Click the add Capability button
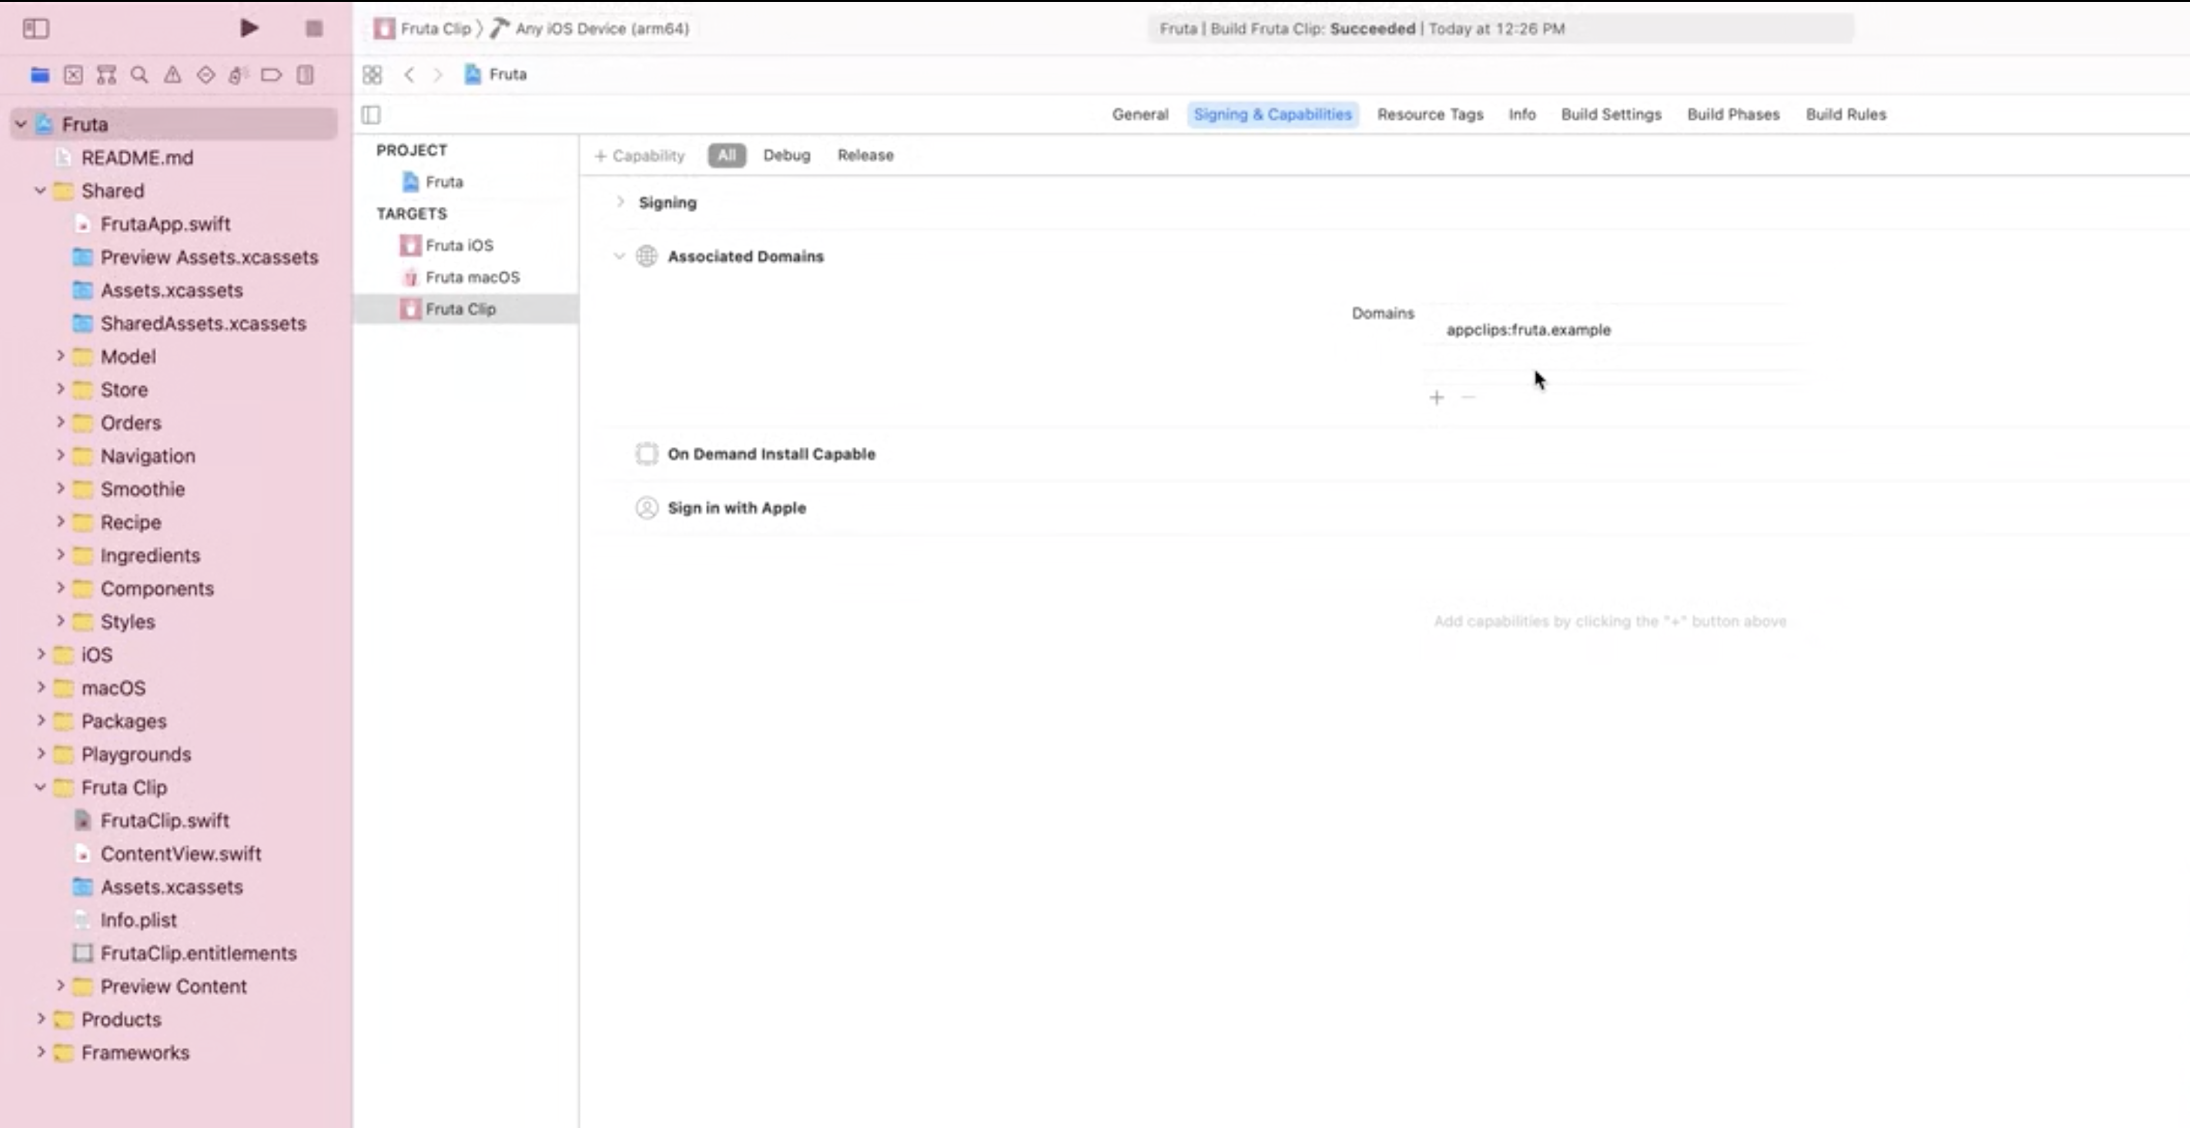Viewport: 2190px width, 1128px height. coord(639,155)
